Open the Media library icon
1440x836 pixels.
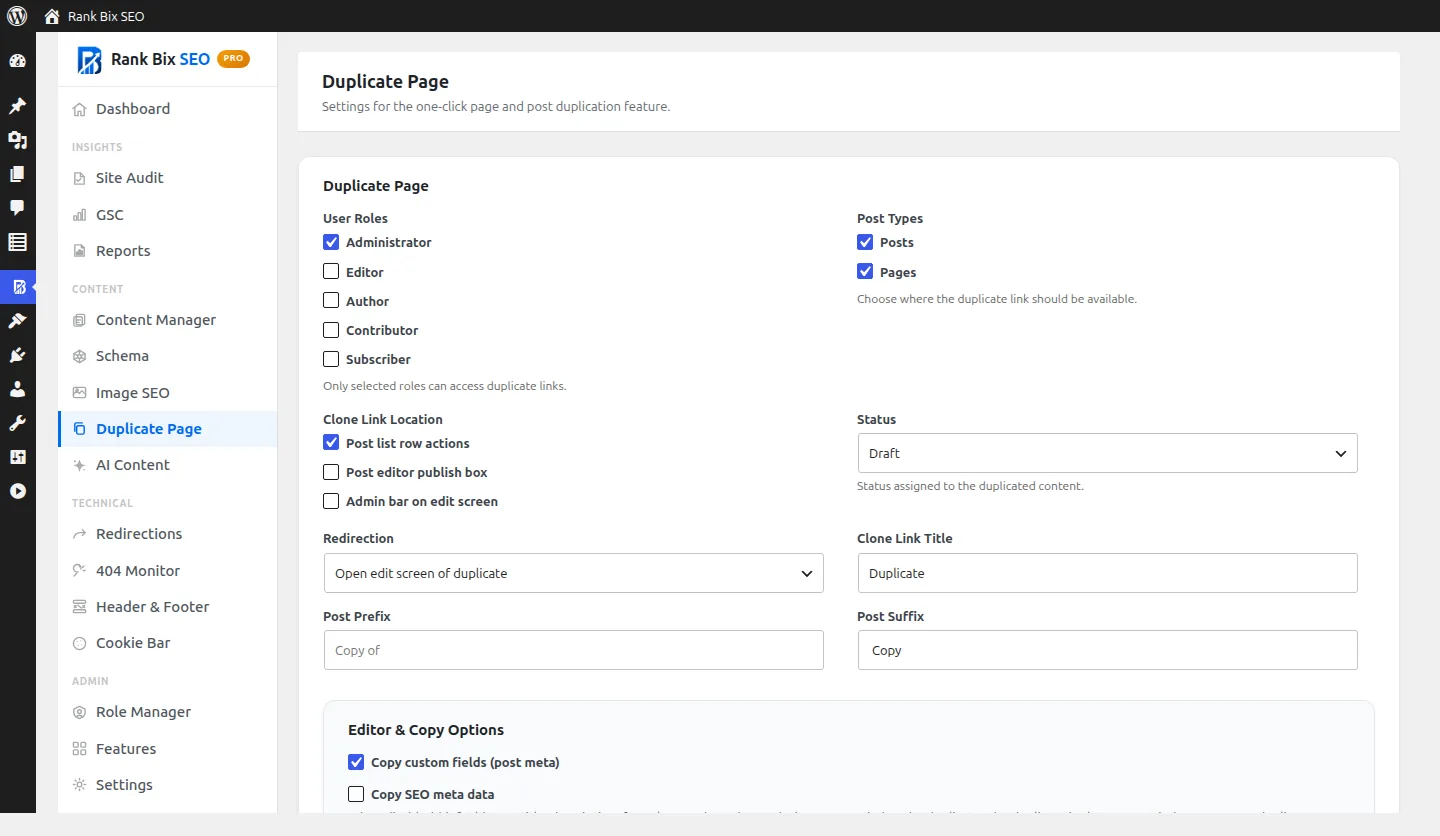coord(17,140)
